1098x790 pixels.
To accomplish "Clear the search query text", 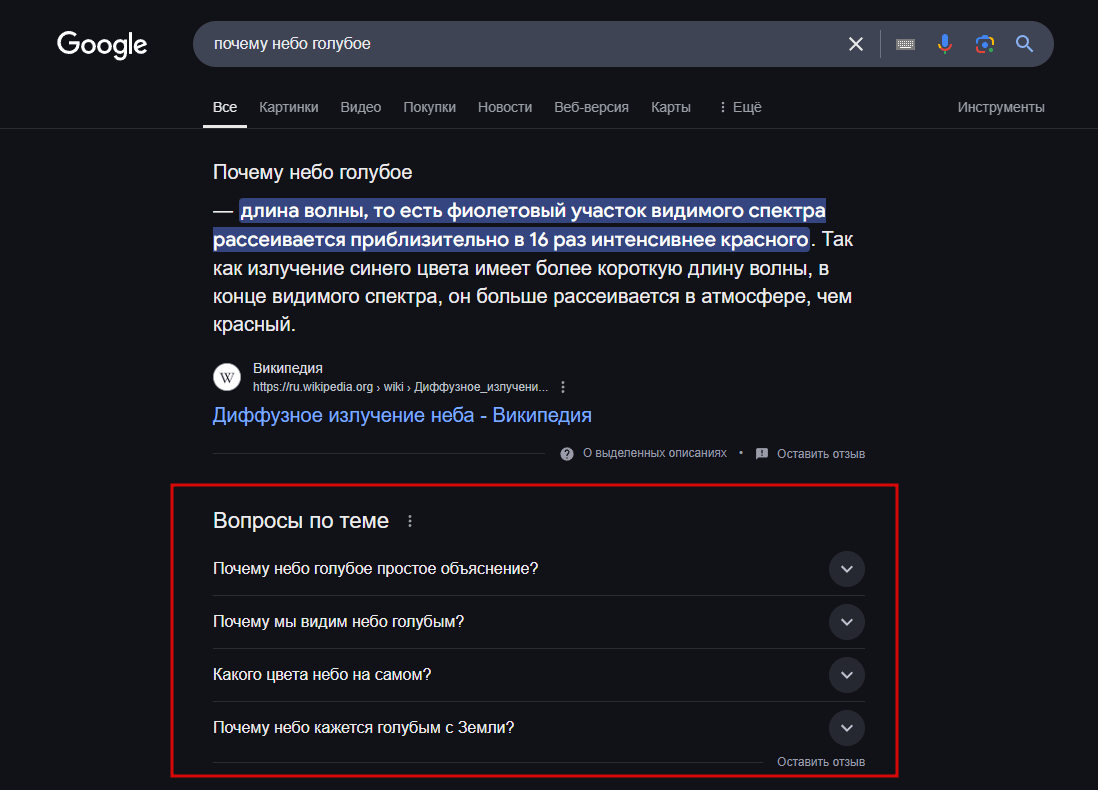I will point(856,44).
